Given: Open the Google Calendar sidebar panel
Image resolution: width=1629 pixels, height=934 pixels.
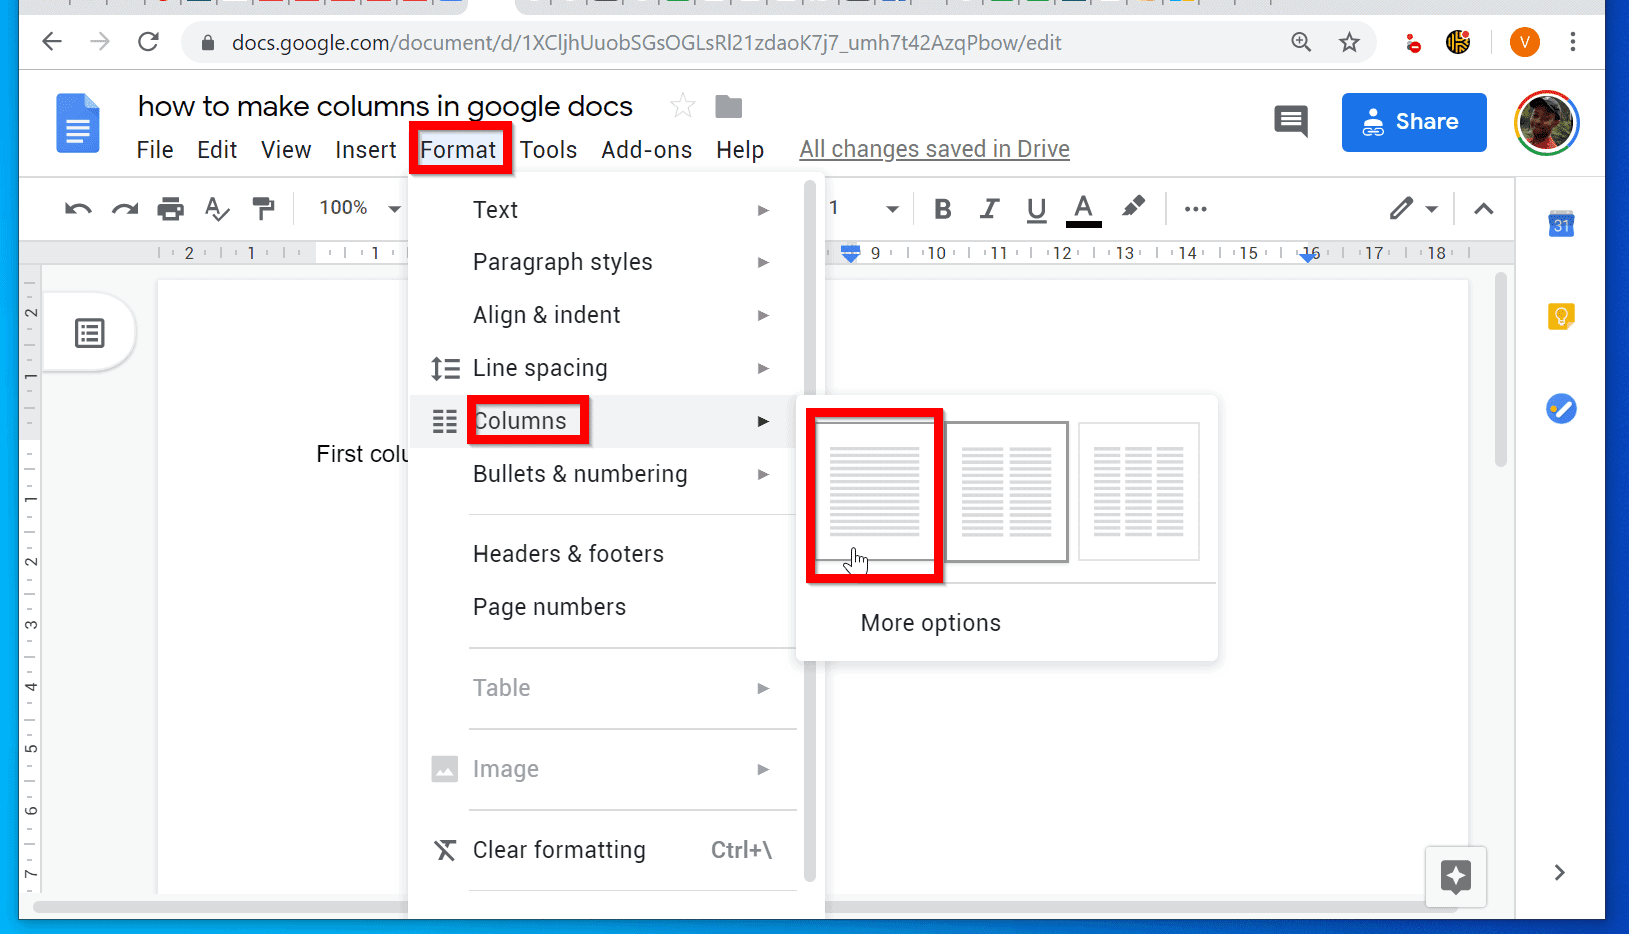Looking at the screenshot, I should point(1560,224).
